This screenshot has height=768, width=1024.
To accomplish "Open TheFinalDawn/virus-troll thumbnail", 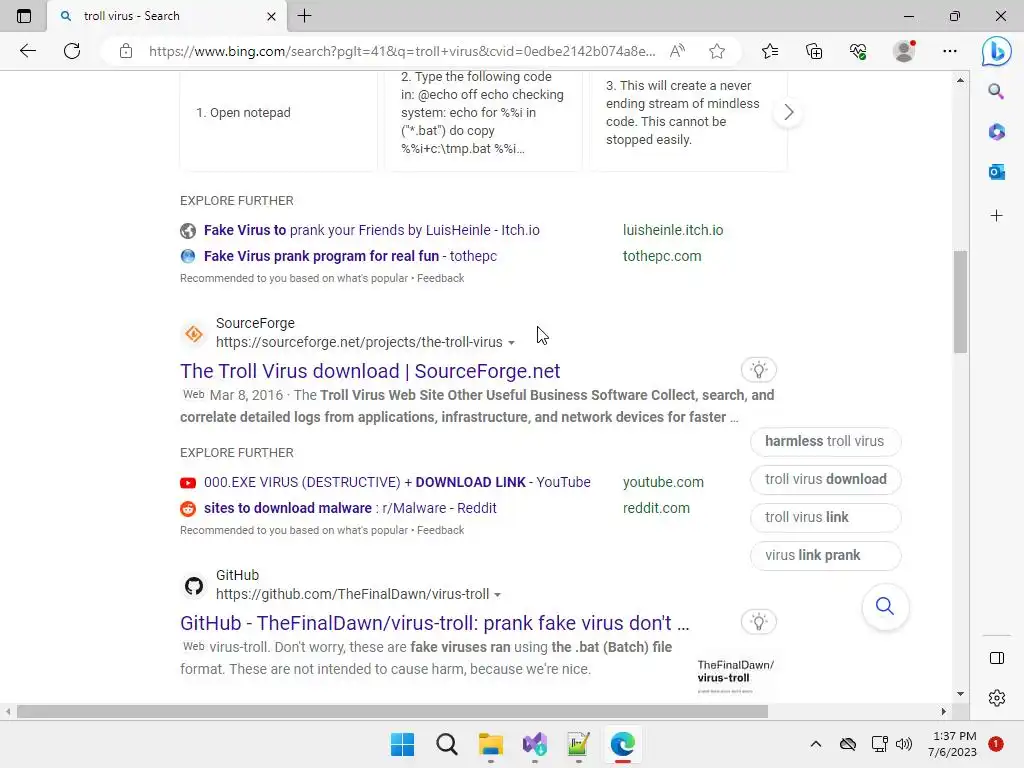I will (736, 676).
